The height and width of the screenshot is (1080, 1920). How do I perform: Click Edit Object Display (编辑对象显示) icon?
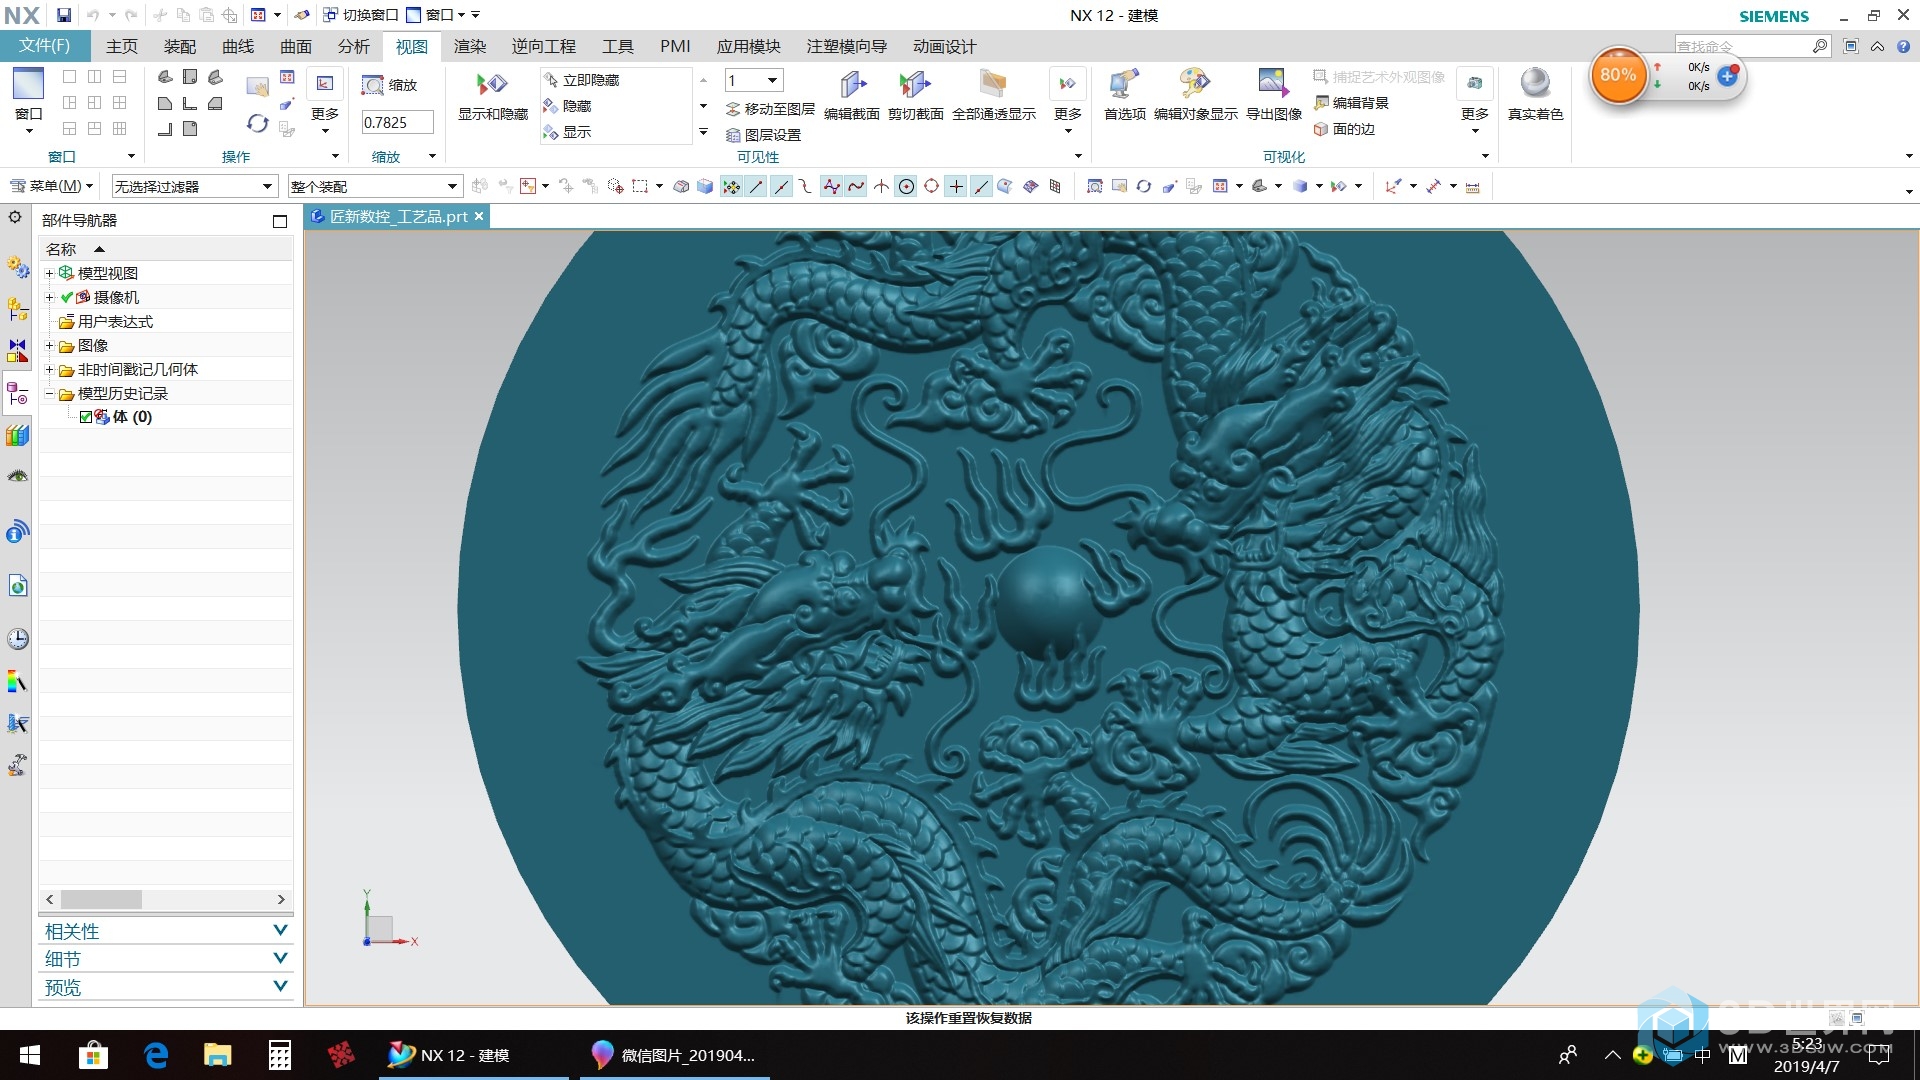pos(1195,85)
